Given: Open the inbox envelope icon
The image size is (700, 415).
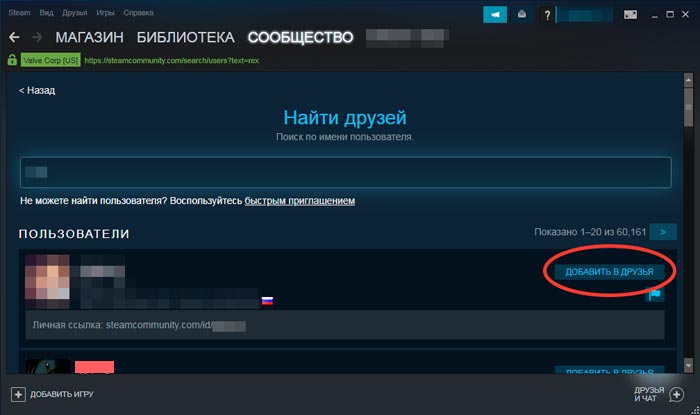Looking at the screenshot, I should (521, 15).
